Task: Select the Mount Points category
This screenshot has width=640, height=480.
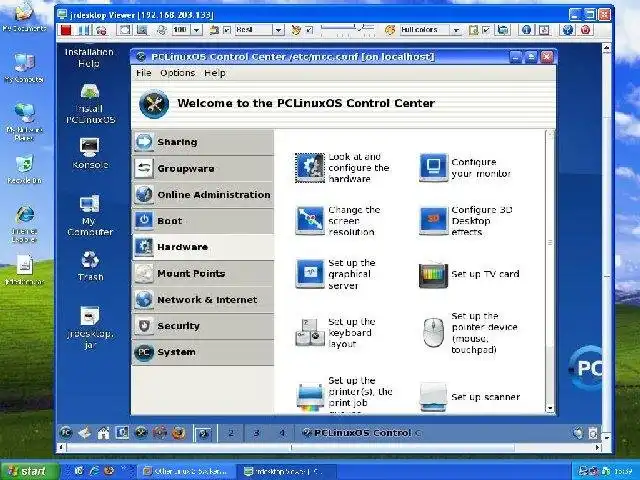Action: [203, 273]
